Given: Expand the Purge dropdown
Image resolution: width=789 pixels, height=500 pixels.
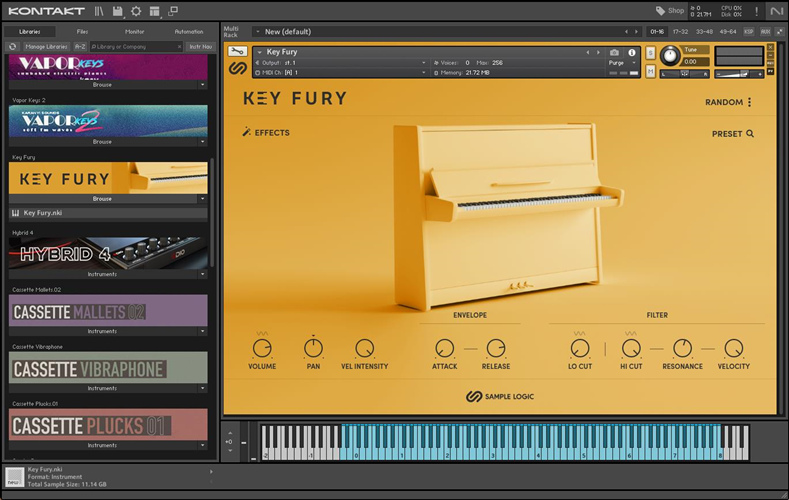Looking at the screenshot, I should coord(622,62).
